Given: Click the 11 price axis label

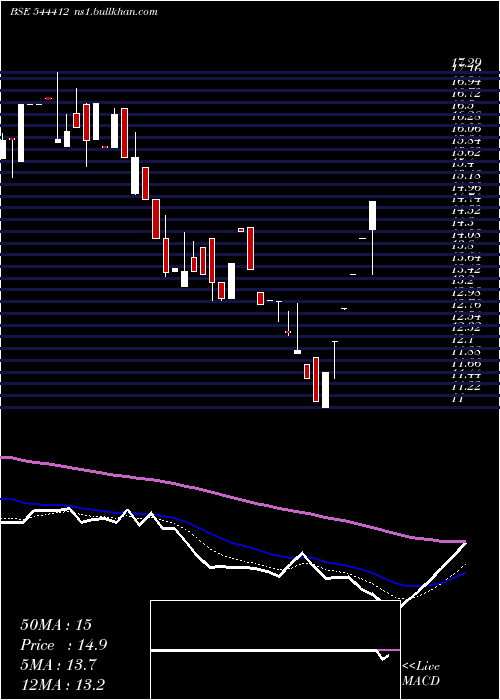Looking at the screenshot, I should (x=458, y=399).
